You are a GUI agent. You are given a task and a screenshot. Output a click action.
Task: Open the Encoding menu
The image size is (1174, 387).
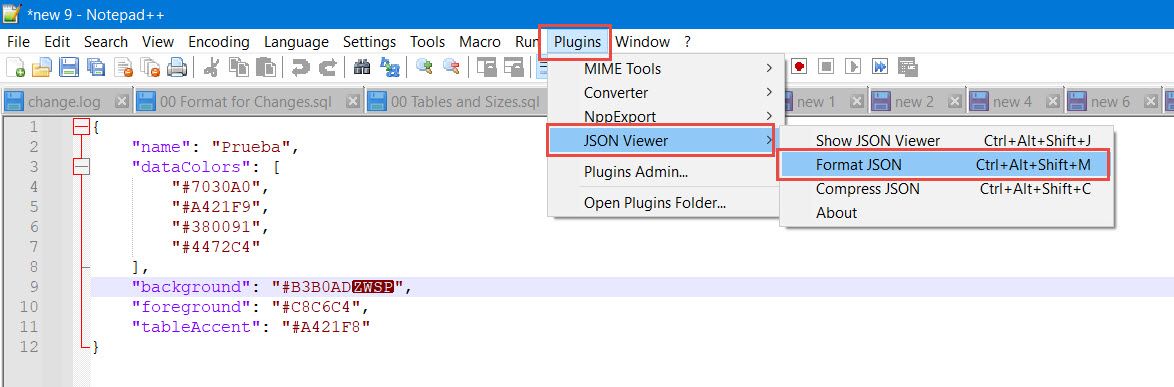(219, 42)
